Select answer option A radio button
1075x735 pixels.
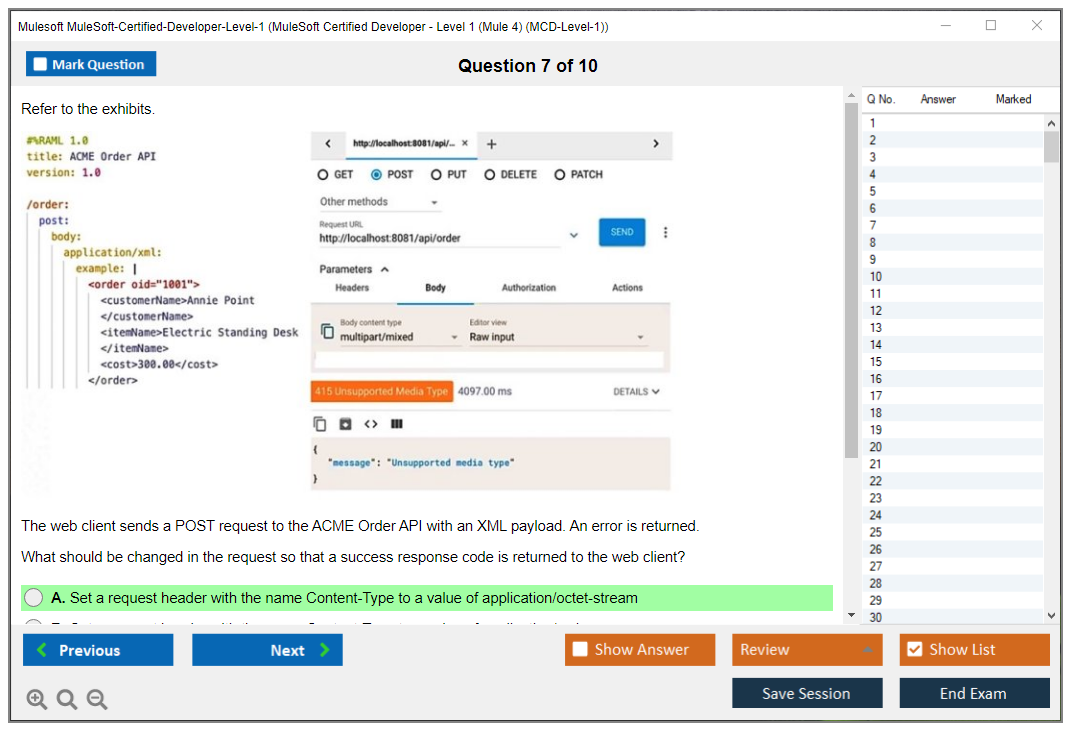click(34, 598)
